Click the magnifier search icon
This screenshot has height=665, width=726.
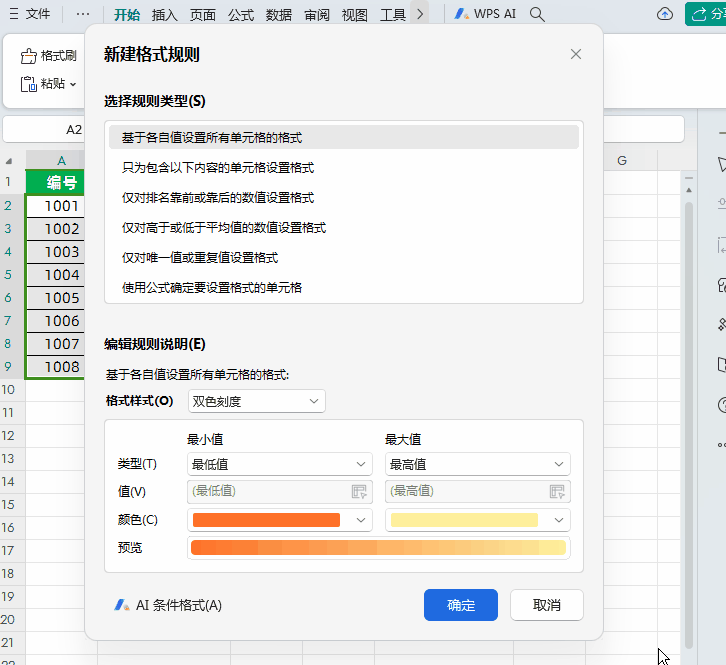pyautogui.click(x=537, y=14)
